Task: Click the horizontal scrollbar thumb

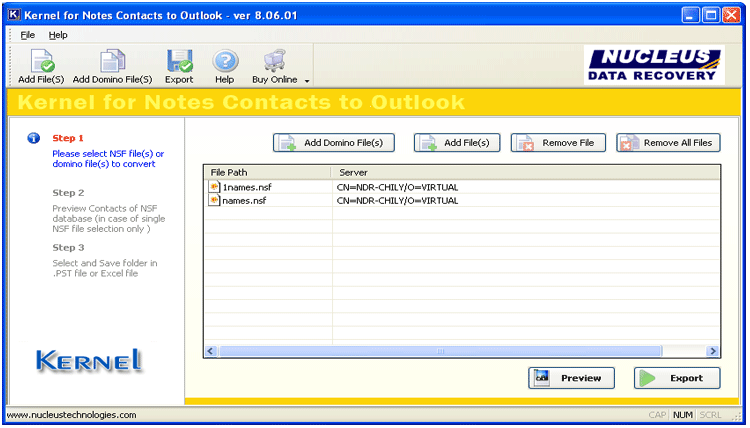Action: pyautogui.click(x=441, y=351)
